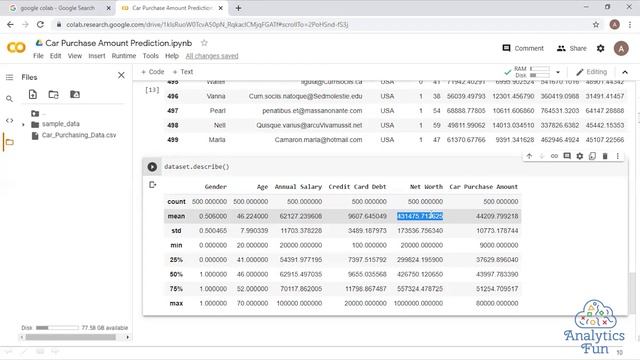Image resolution: width=640 pixels, height=360 pixels.
Task: Click the Car Purchase Amount column header
Action: point(483,187)
